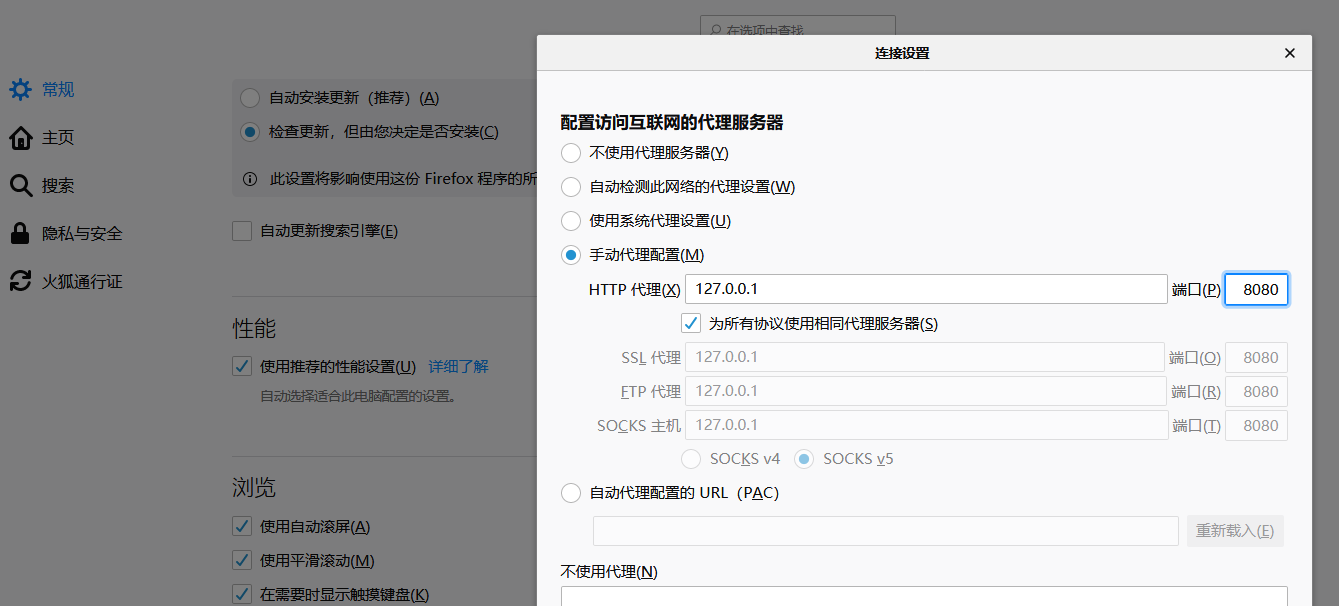The image size is (1339, 606).
Task: Select SOCKS v4 radio option
Action: click(691, 459)
